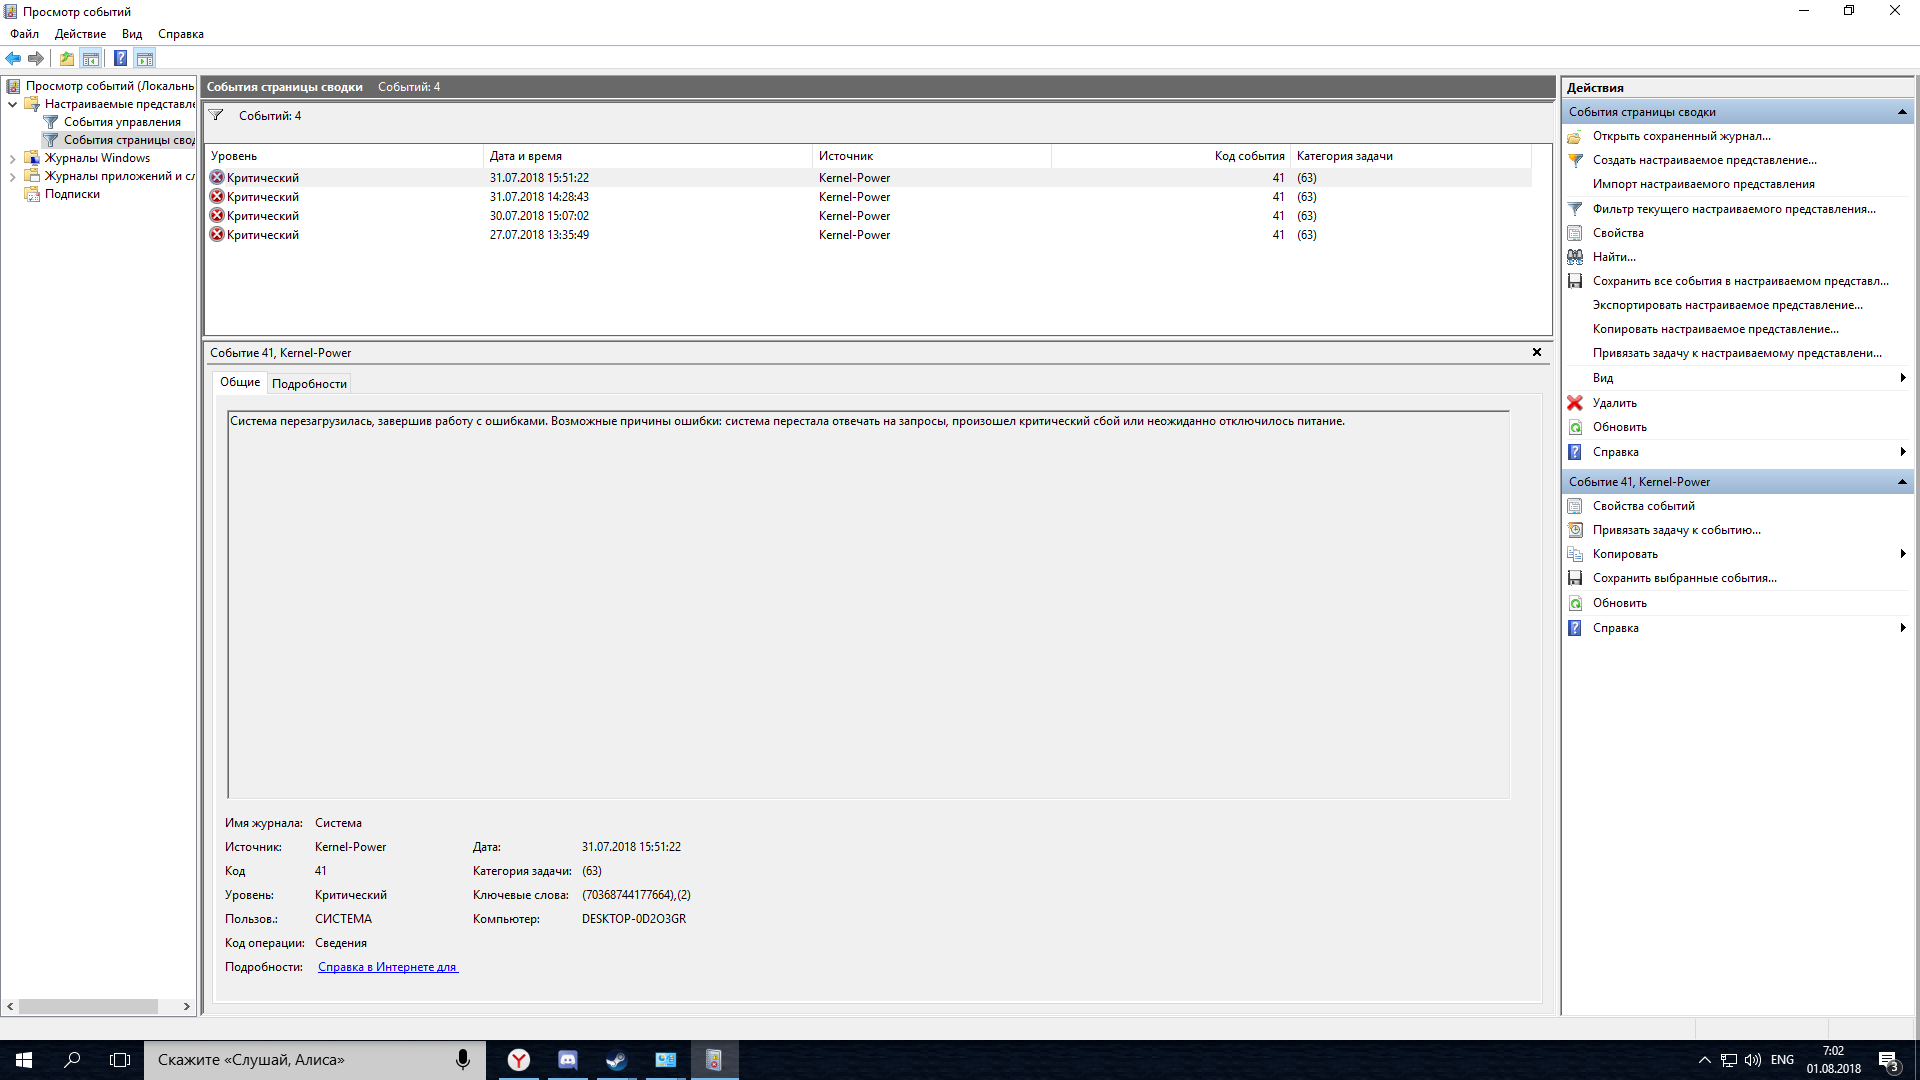
Task: Select the Подробности tab in event details
Action: click(309, 384)
